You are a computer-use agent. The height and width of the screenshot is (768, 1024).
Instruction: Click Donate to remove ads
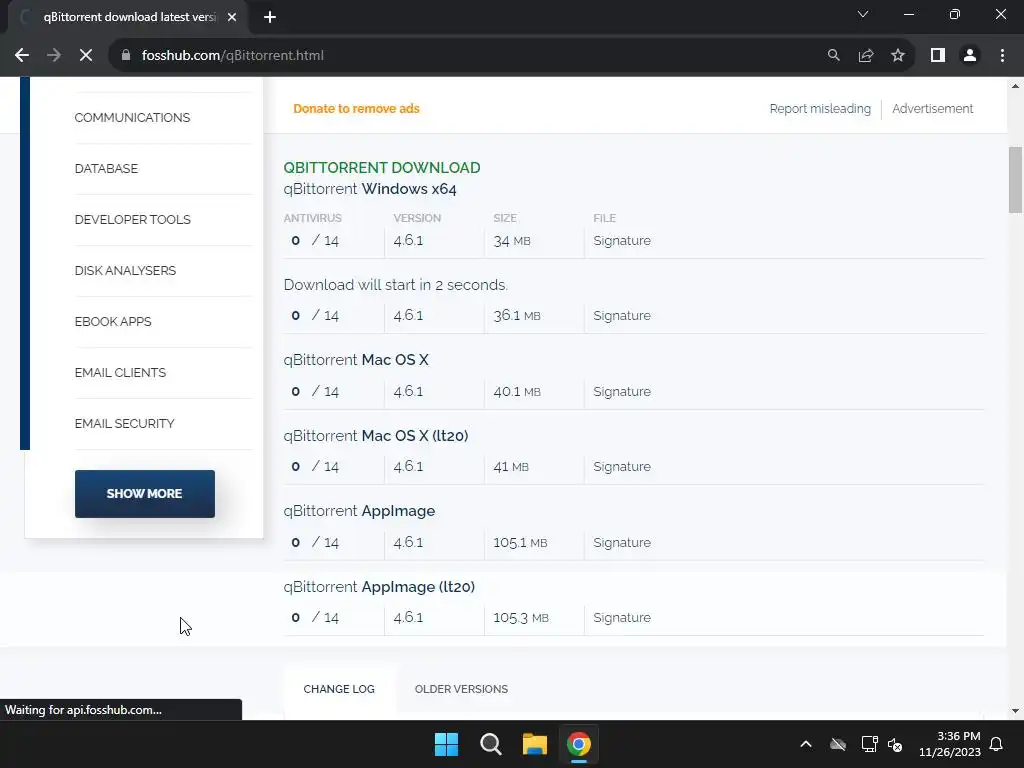(357, 108)
